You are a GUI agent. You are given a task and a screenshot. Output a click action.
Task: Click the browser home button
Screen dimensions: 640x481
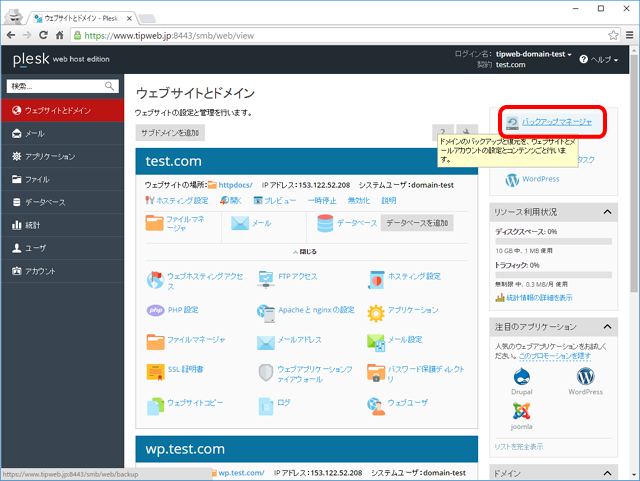tap(60, 35)
